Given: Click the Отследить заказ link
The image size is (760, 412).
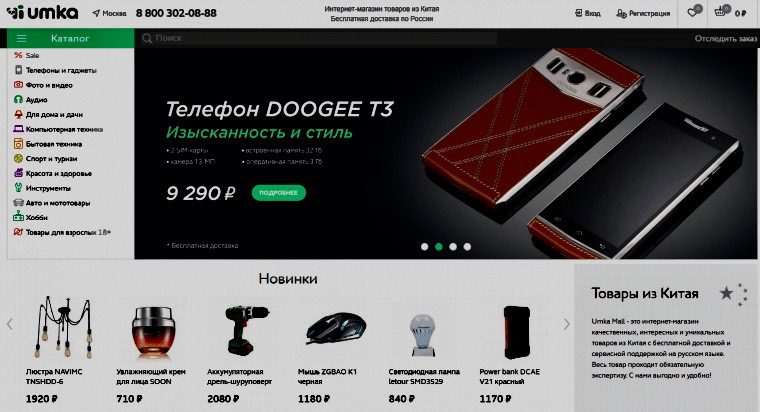Looking at the screenshot, I should click(x=726, y=38).
